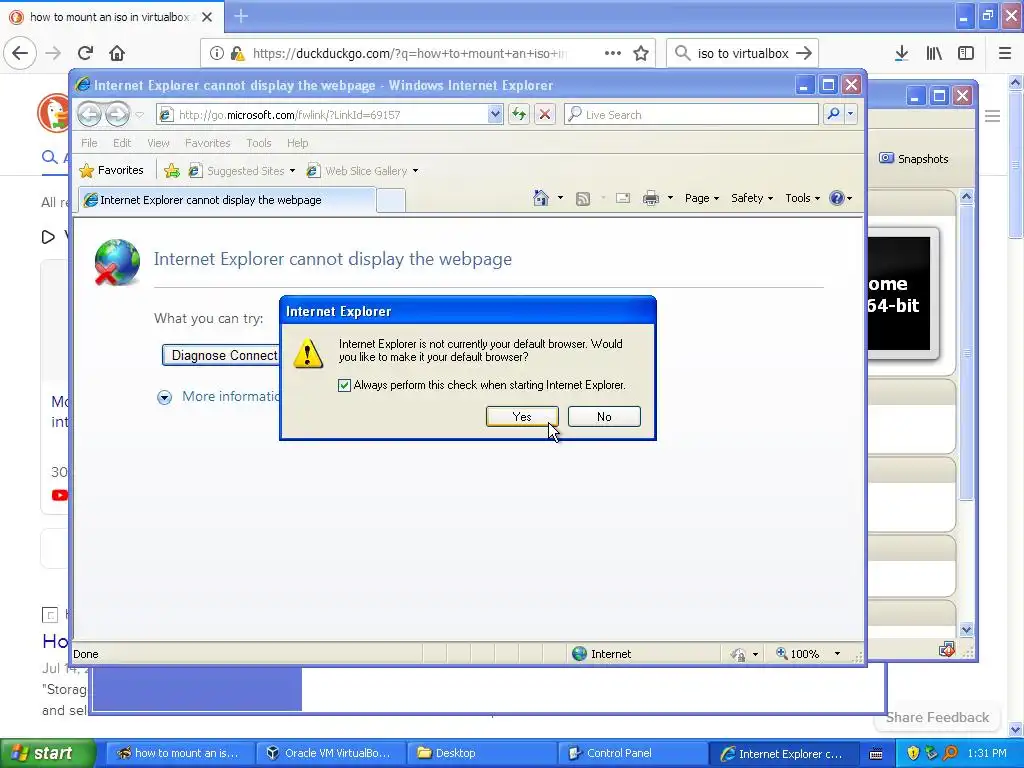This screenshot has height=768, width=1024.
Task: Click the Live Search magnifier button
Action: pyautogui.click(x=833, y=114)
